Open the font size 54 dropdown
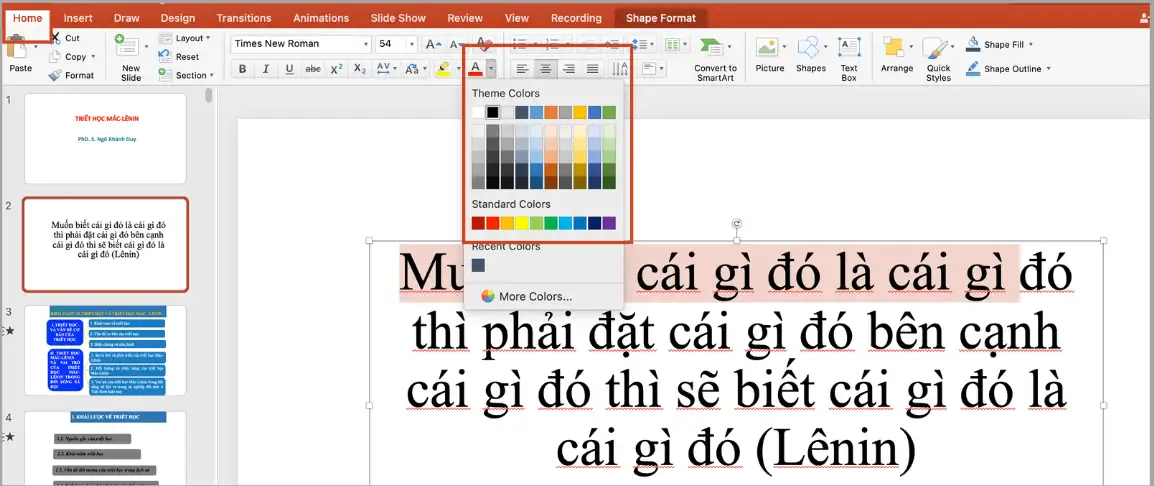This screenshot has height=486, width=1154. coord(411,44)
